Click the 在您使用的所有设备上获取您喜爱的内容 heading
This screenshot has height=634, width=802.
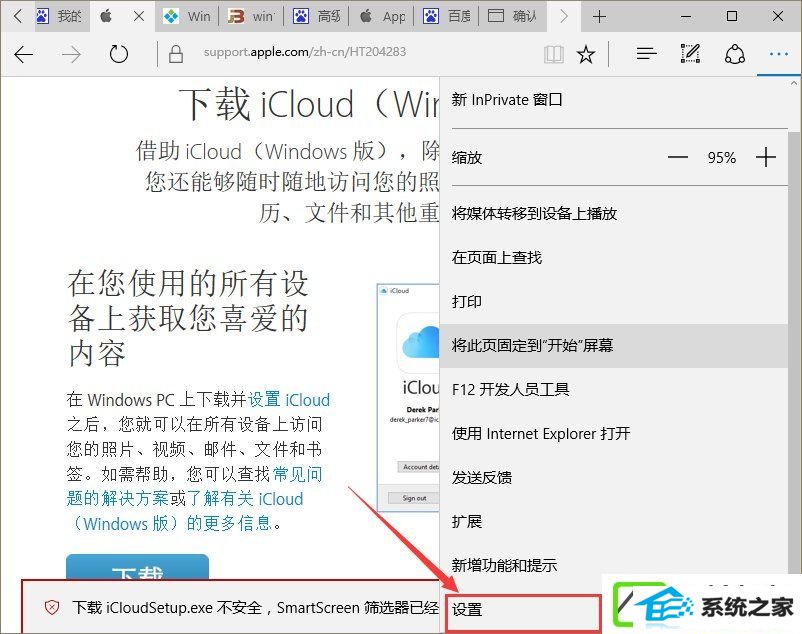pyautogui.click(x=188, y=318)
